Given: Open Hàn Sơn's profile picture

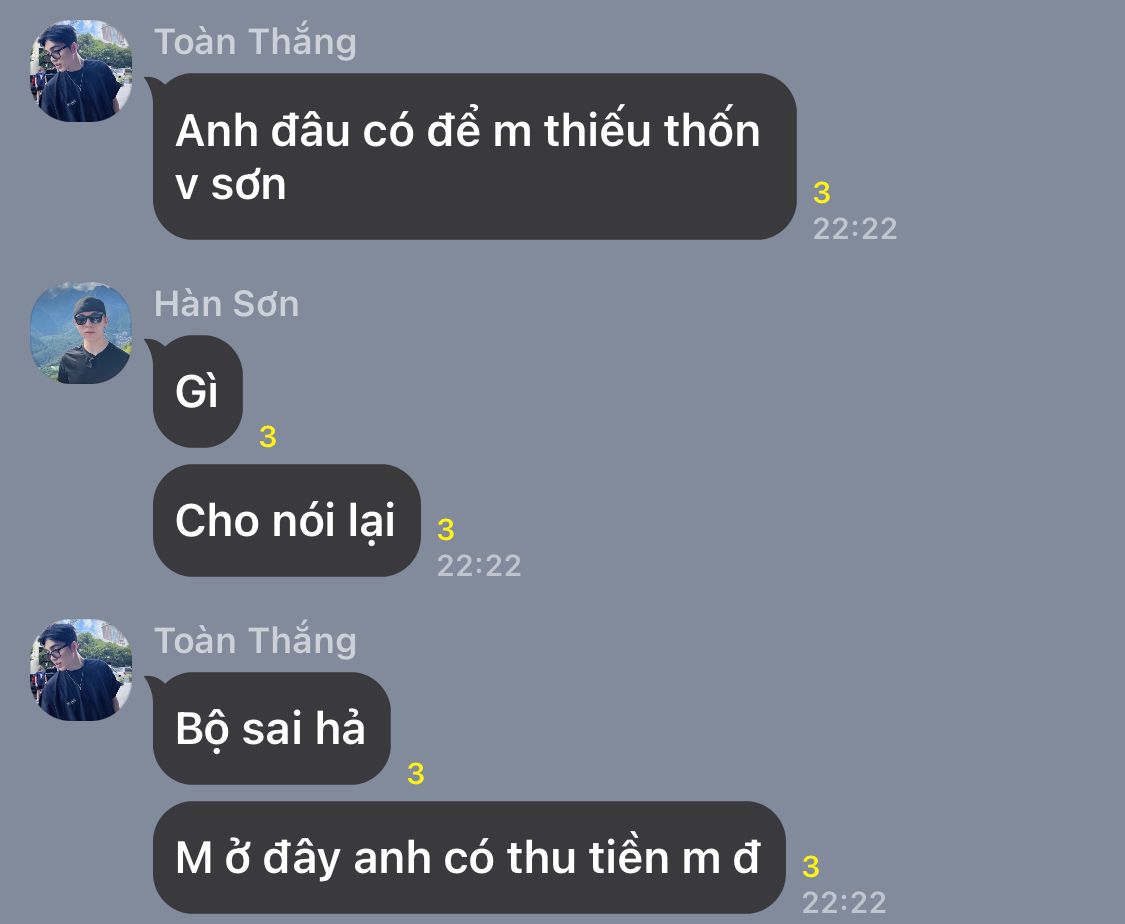Looking at the screenshot, I should [80, 333].
